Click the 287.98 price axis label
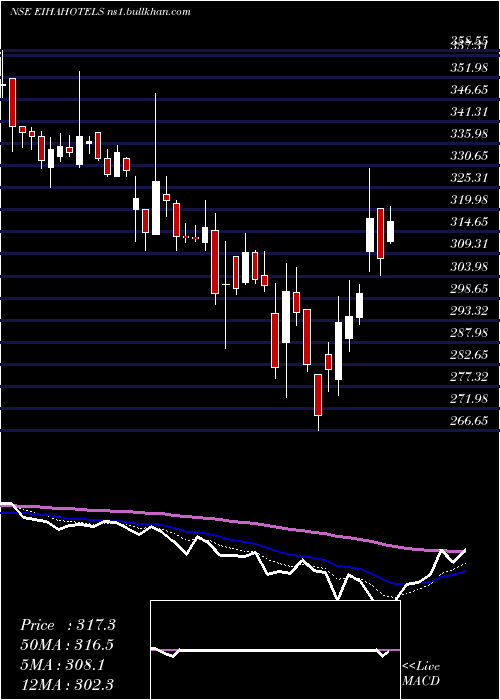 click(x=469, y=333)
